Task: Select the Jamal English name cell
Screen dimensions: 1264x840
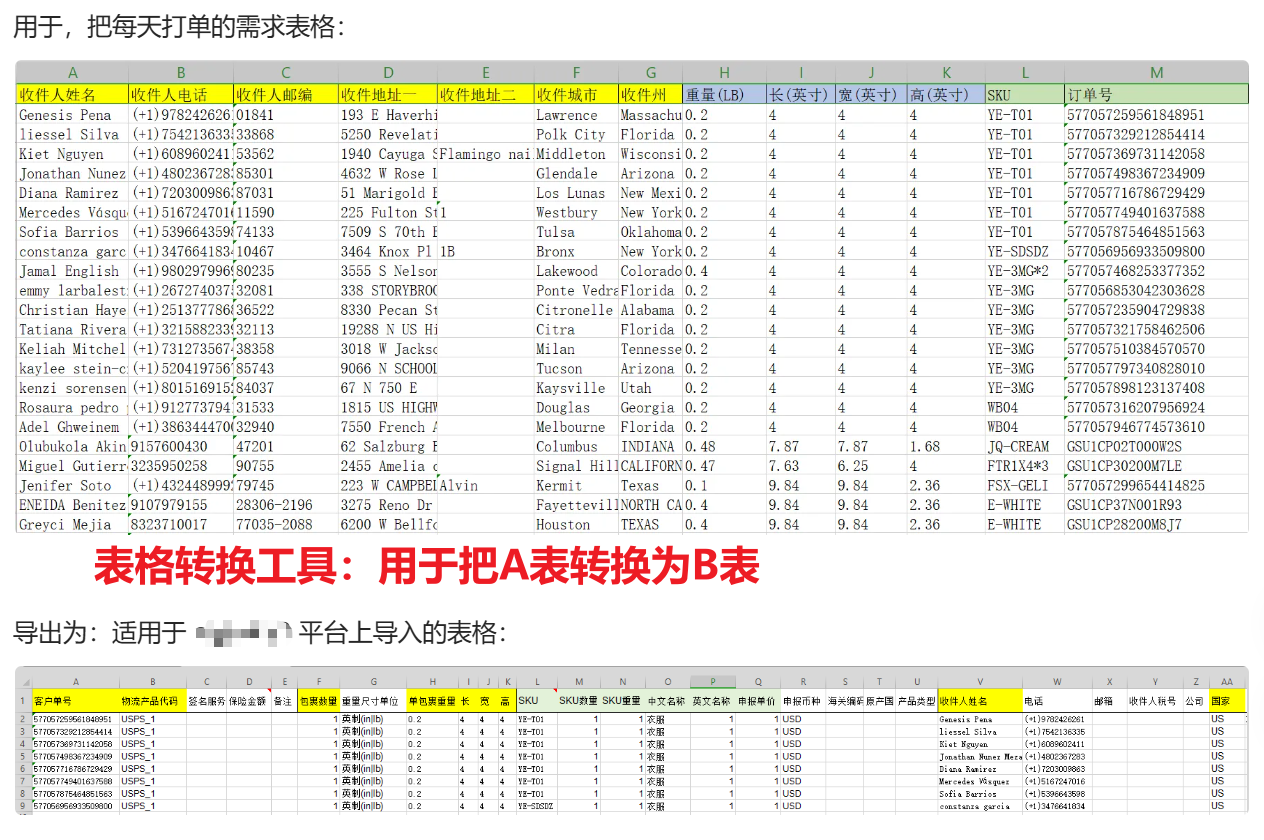Action: pos(72,271)
